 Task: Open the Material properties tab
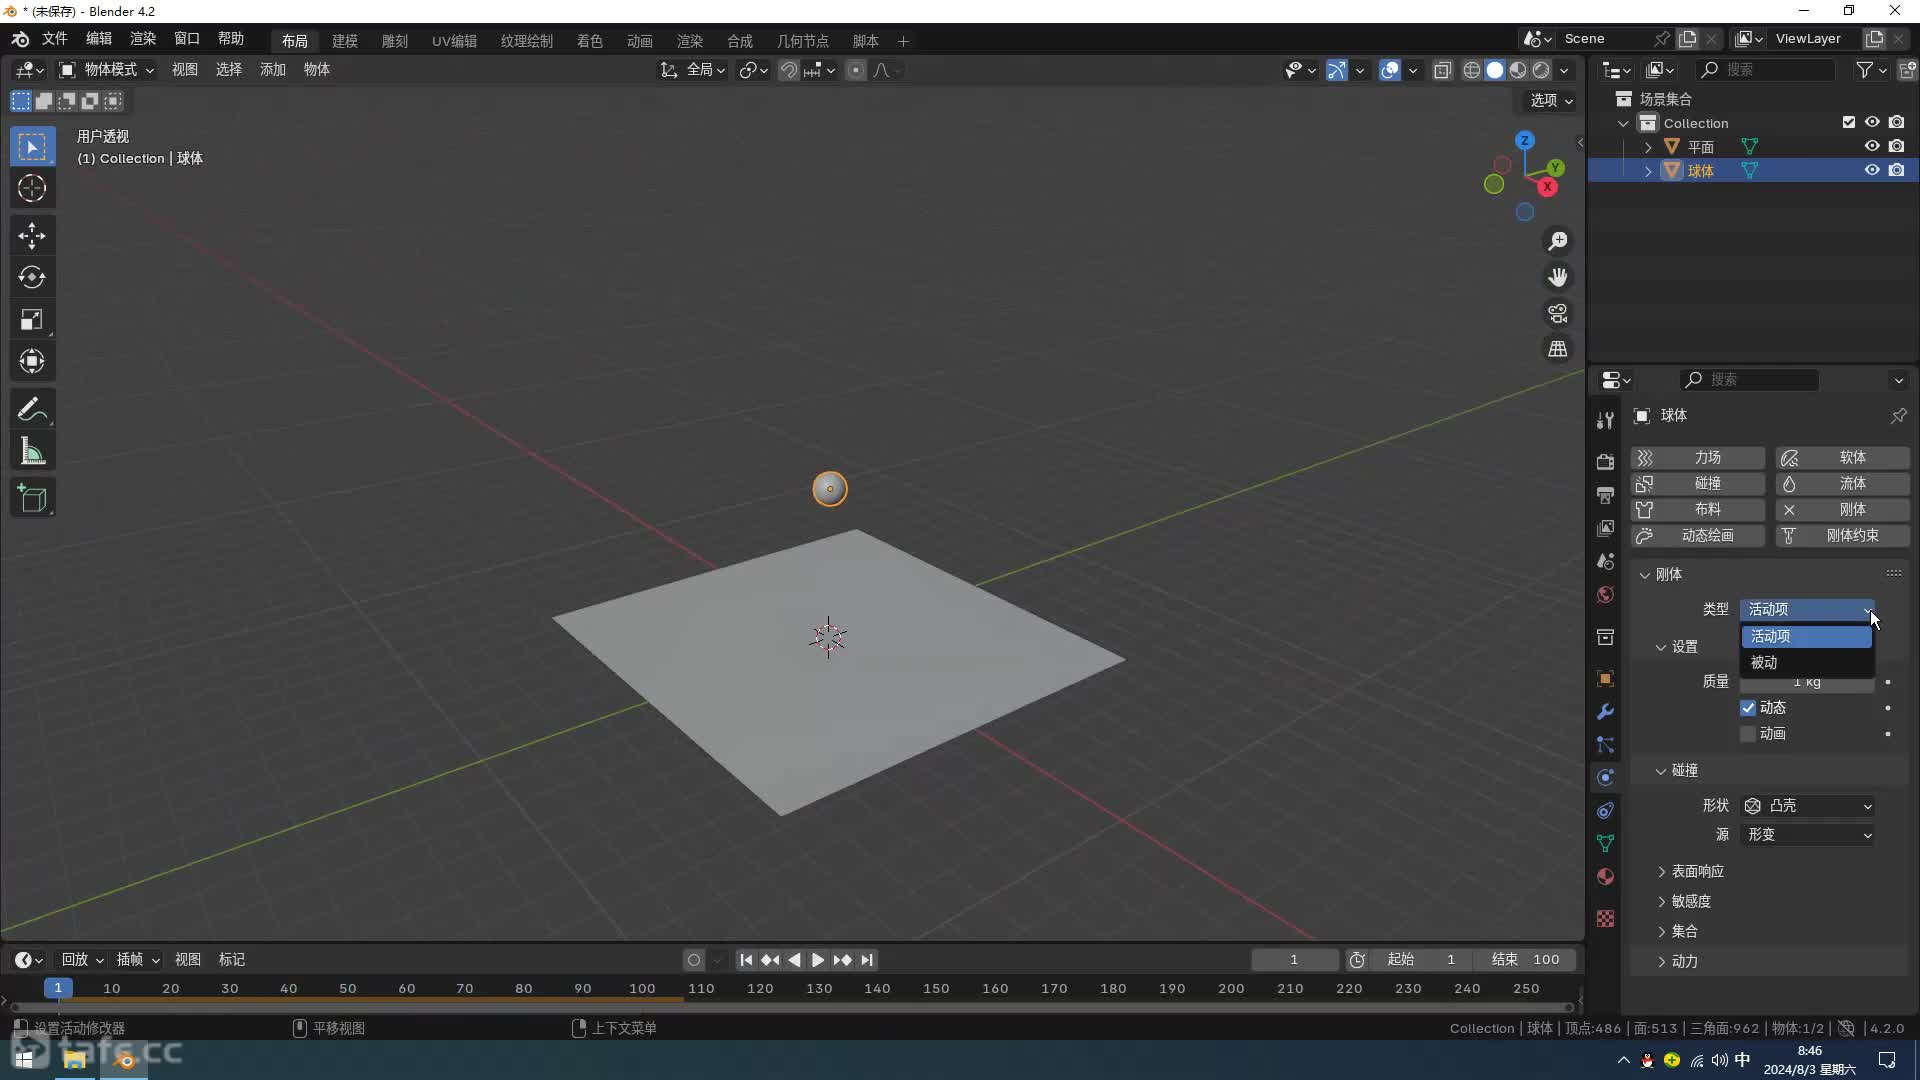[1605, 877]
